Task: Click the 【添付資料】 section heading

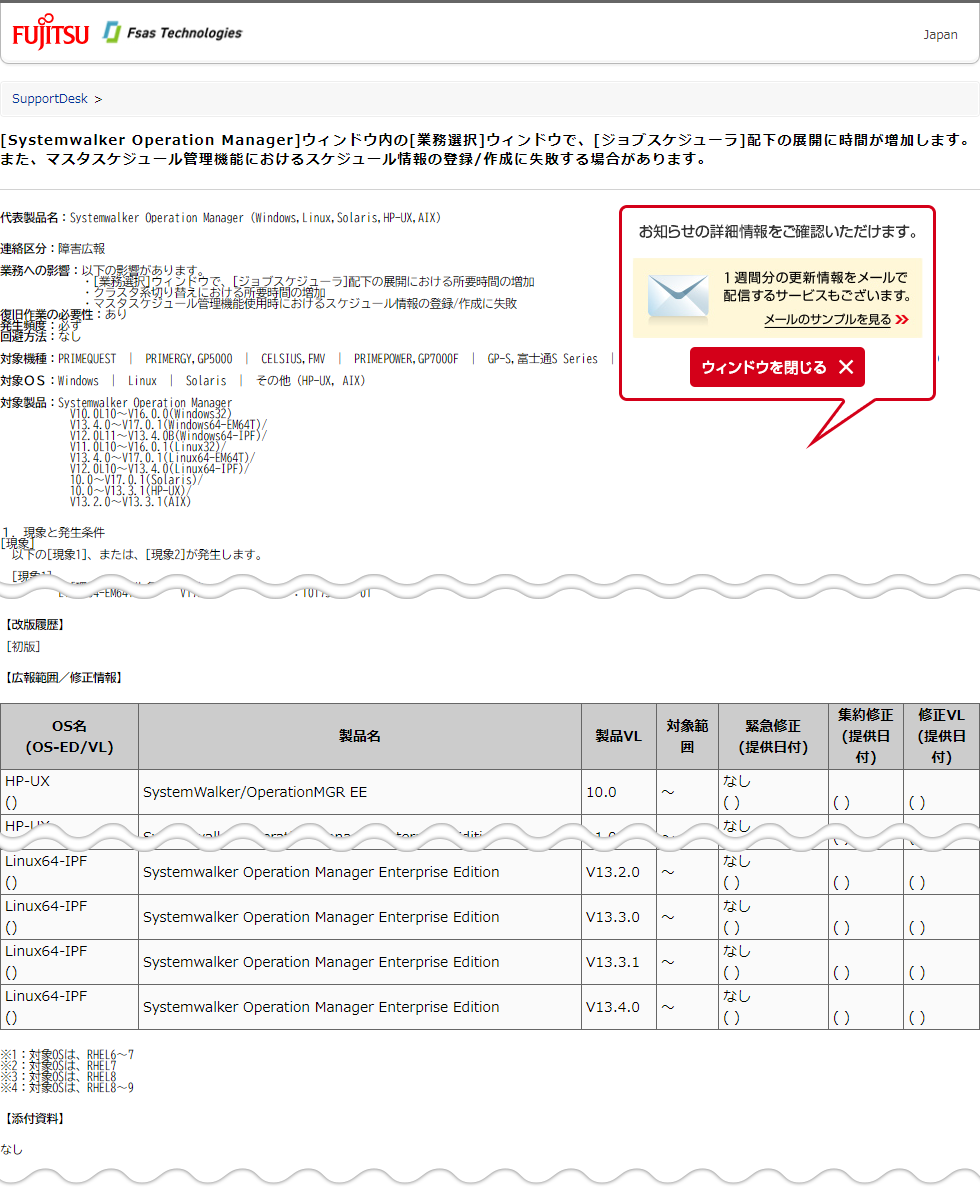Action: click(35, 1119)
